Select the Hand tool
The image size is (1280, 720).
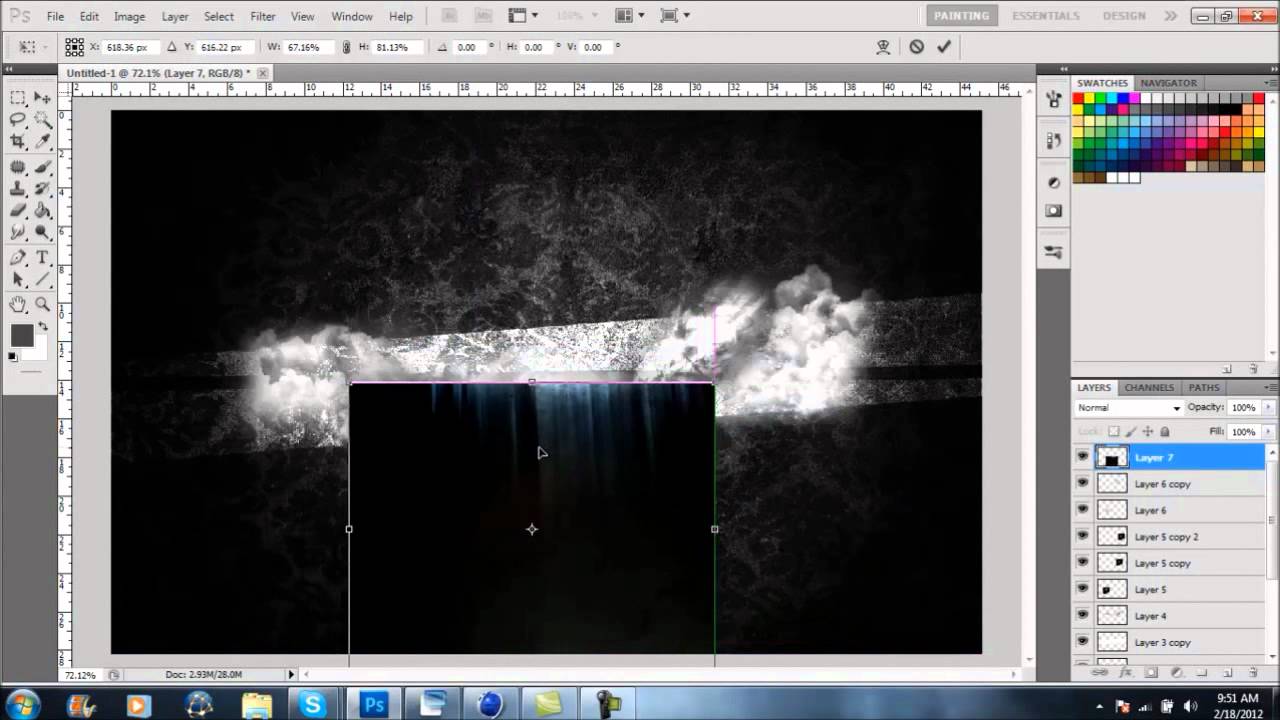pos(18,304)
